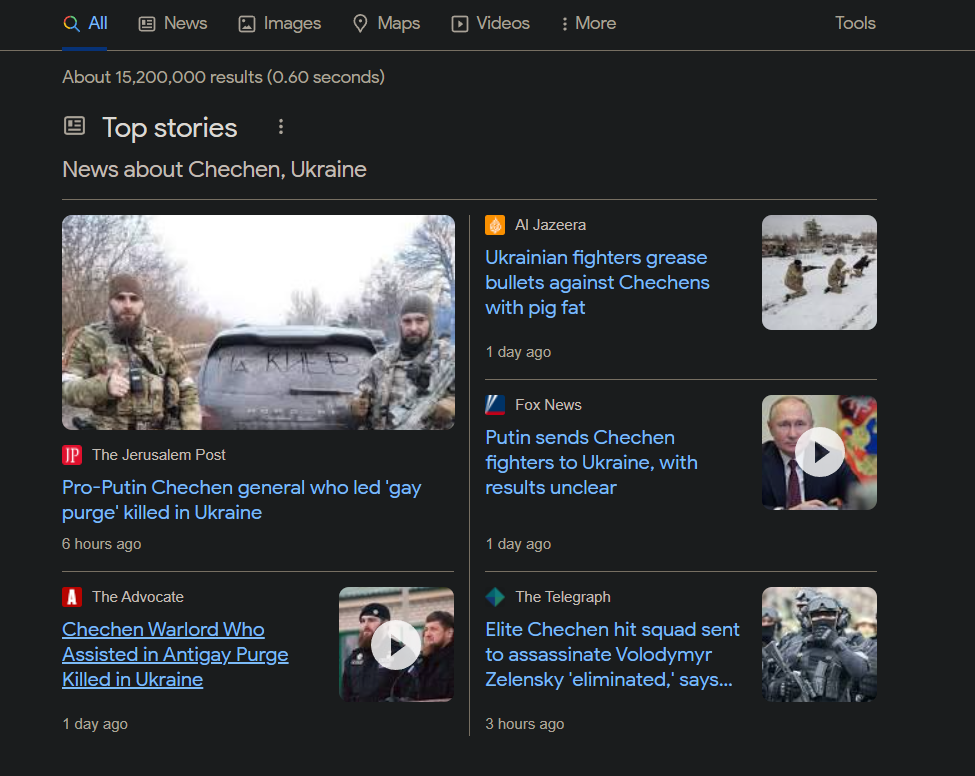This screenshot has height=776, width=975.
Task: Open the Maps tab
Action: point(386,24)
